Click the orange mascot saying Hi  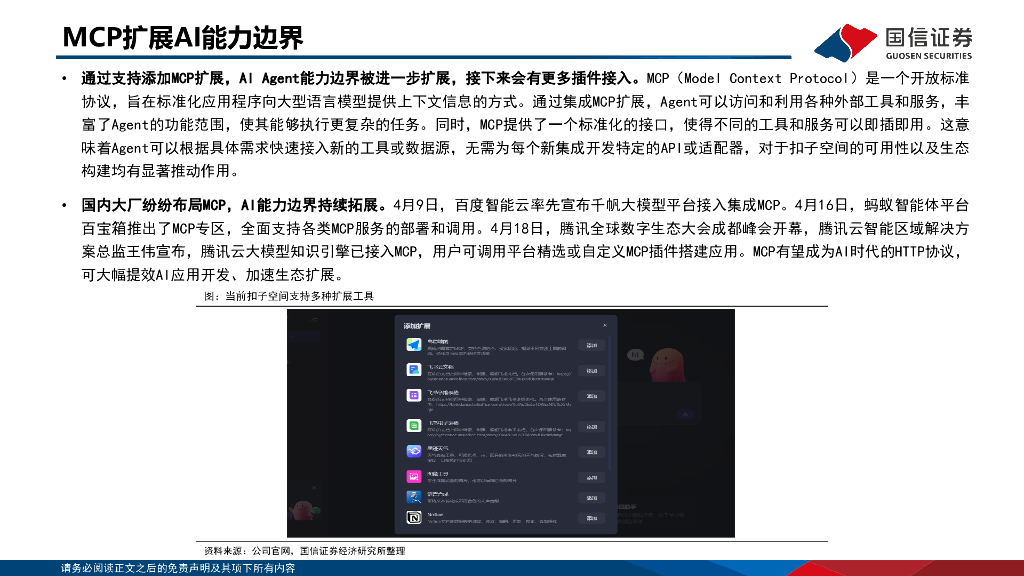(667, 364)
